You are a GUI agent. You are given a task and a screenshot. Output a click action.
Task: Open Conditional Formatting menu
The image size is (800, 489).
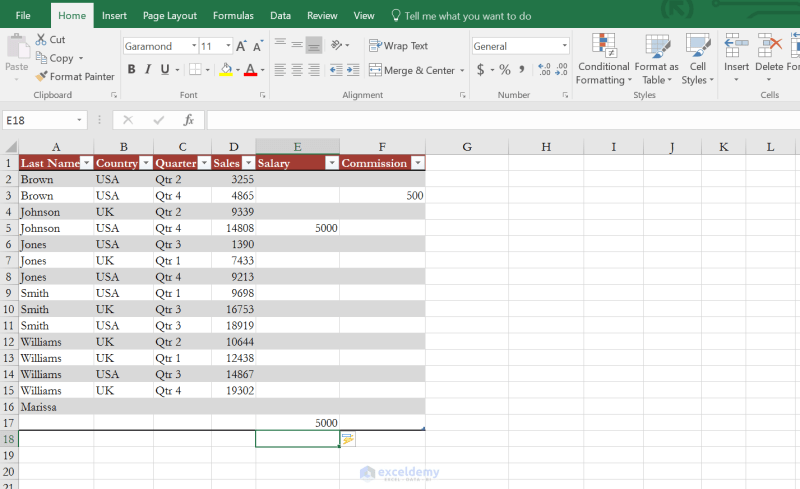604,59
